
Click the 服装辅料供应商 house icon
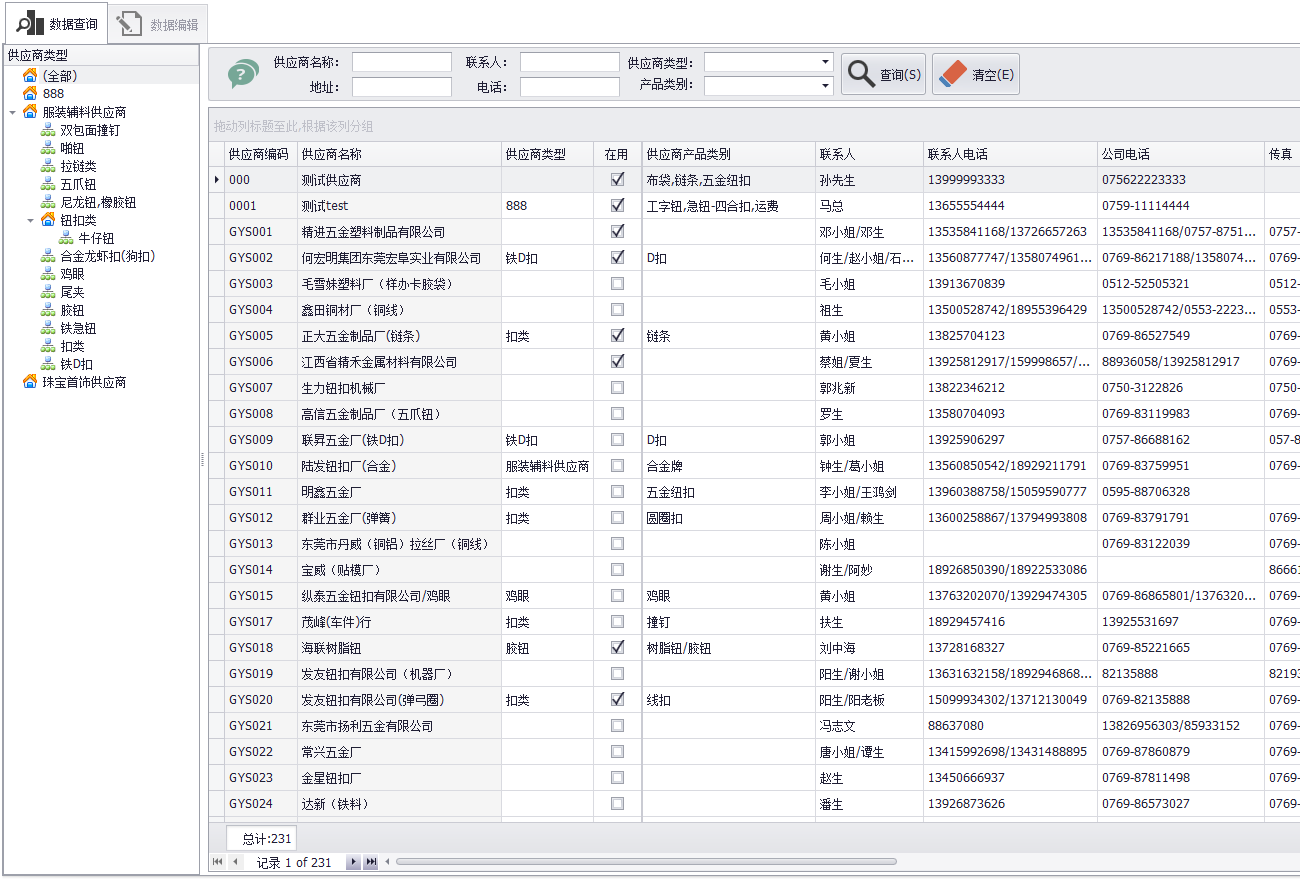30,112
